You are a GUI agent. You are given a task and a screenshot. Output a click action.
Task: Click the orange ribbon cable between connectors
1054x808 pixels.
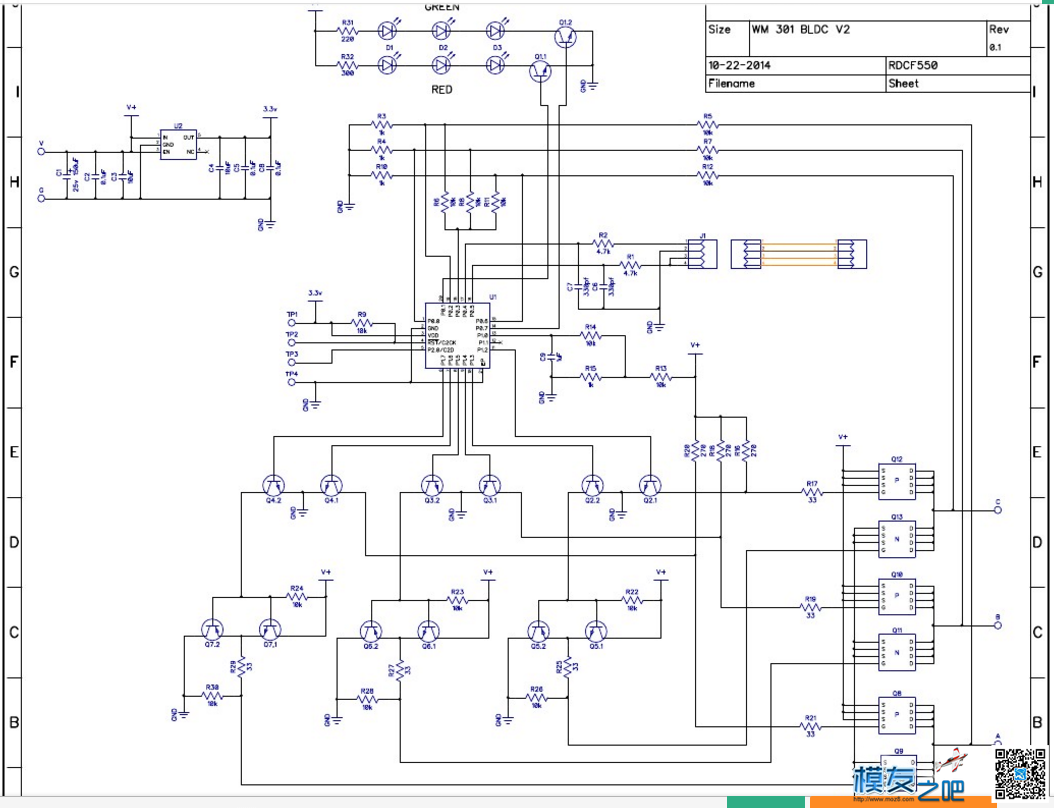pyautogui.click(x=799, y=254)
